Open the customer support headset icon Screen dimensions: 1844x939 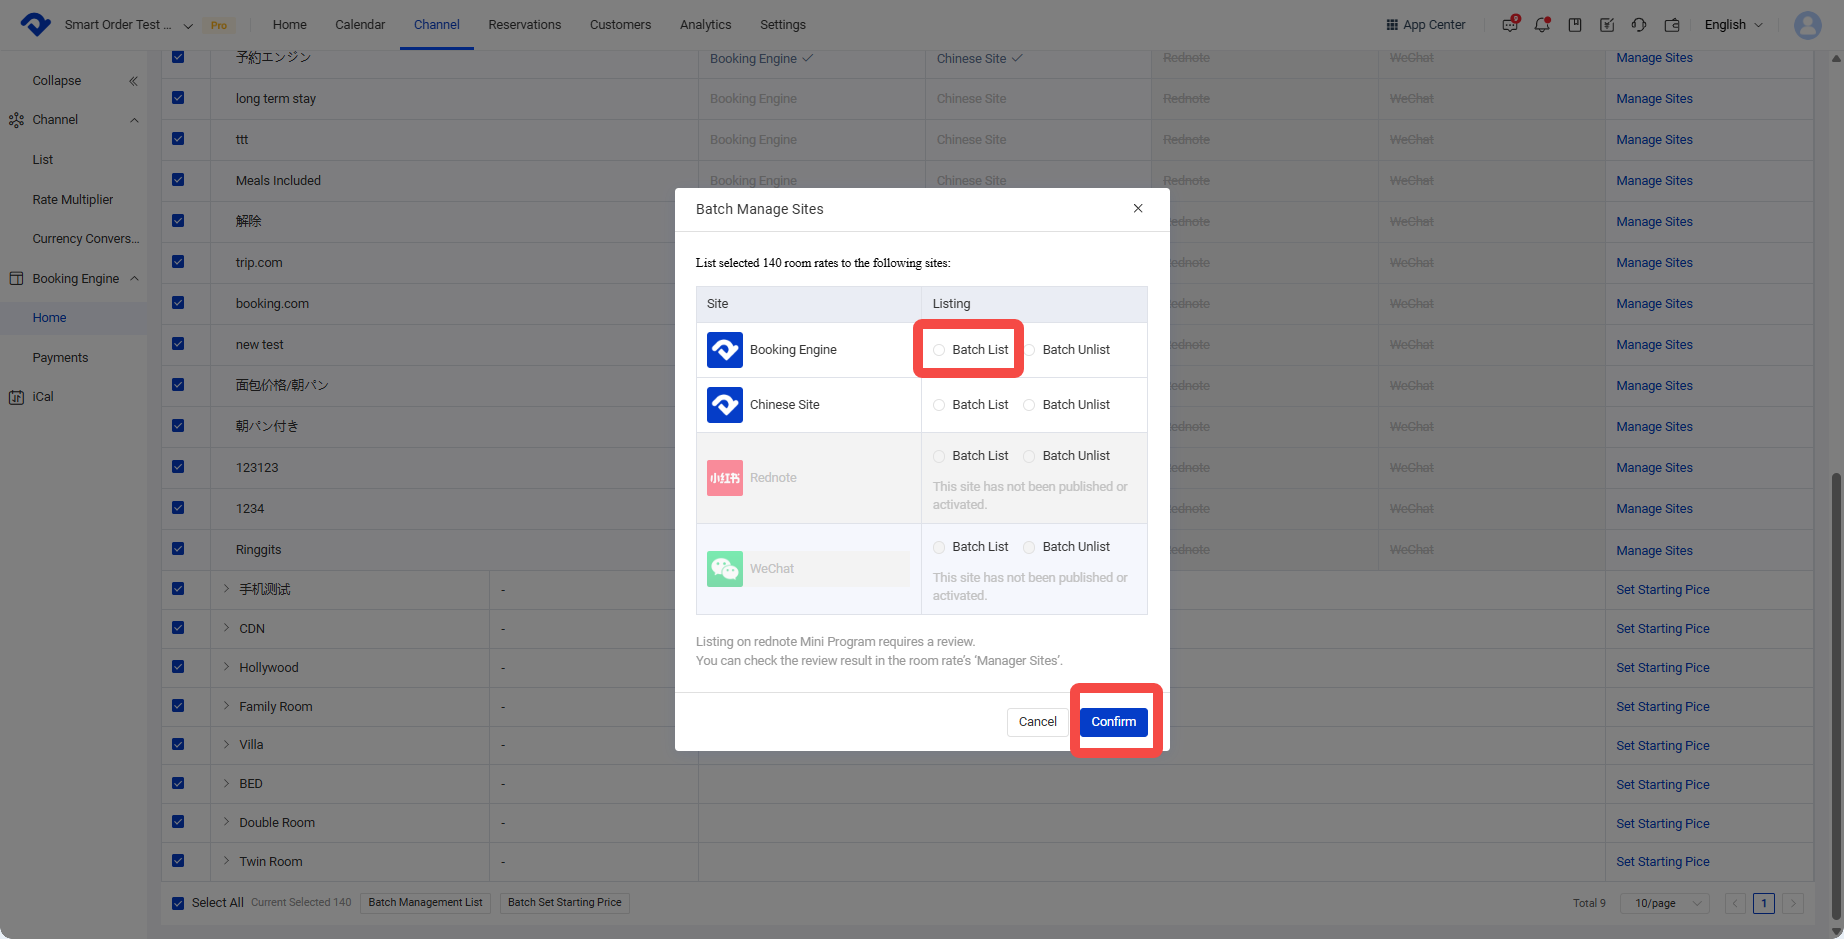click(1639, 25)
